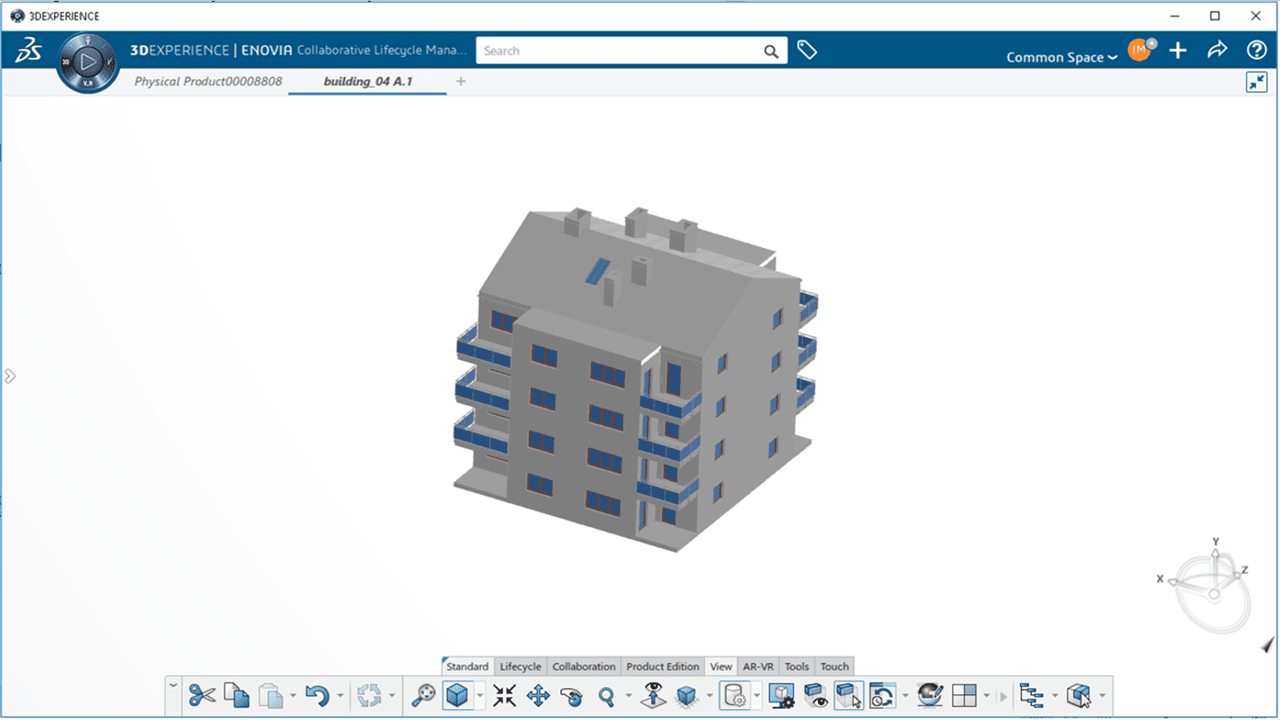This screenshot has width=1280, height=720.
Task: Toggle the multi-view layout grid
Action: [x=964, y=695]
